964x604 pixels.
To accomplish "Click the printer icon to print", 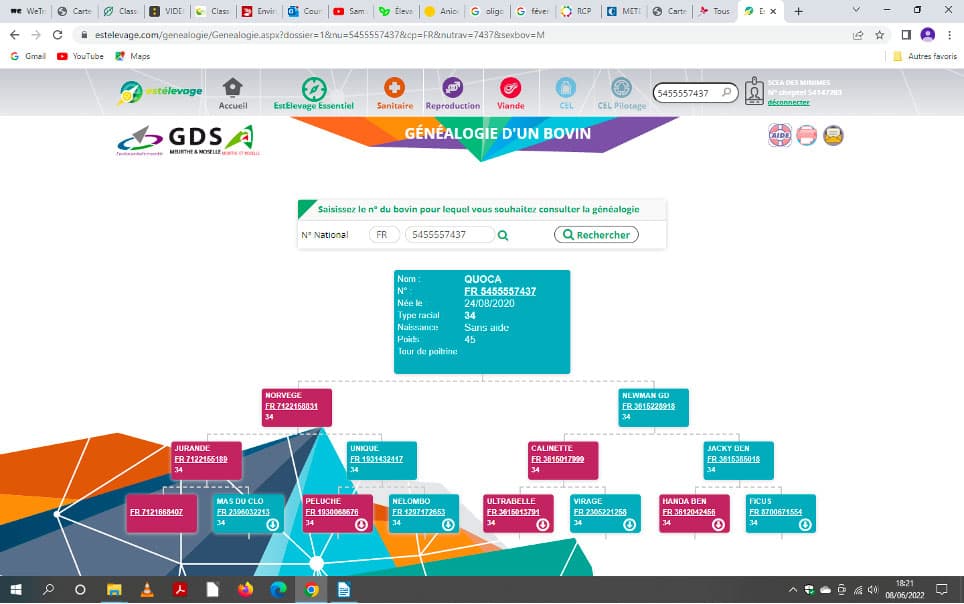I will [x=806, y=135].
